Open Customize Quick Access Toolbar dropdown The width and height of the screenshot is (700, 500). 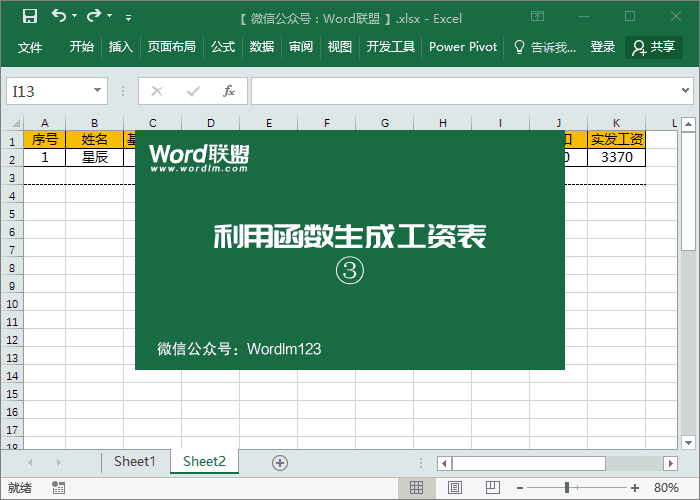click(x=128, y=17)
